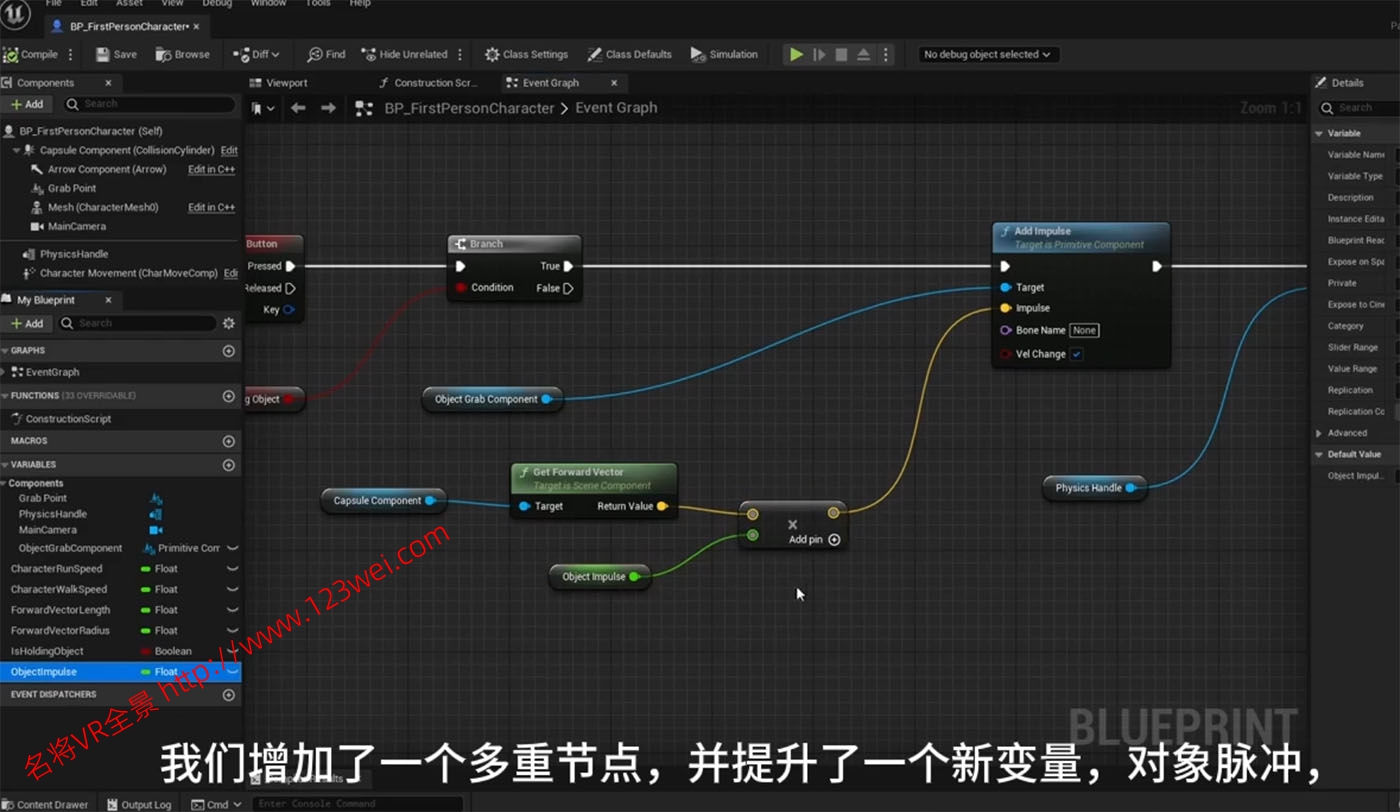Open My Blueprint settings gear icon
1400x812 pixels.
pos(229,323)
